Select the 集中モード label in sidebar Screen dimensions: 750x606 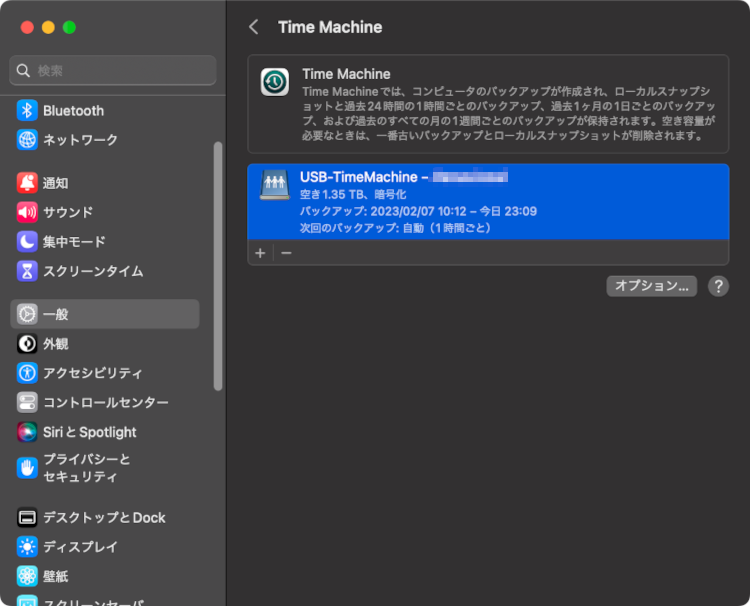[x=74, y=242]
